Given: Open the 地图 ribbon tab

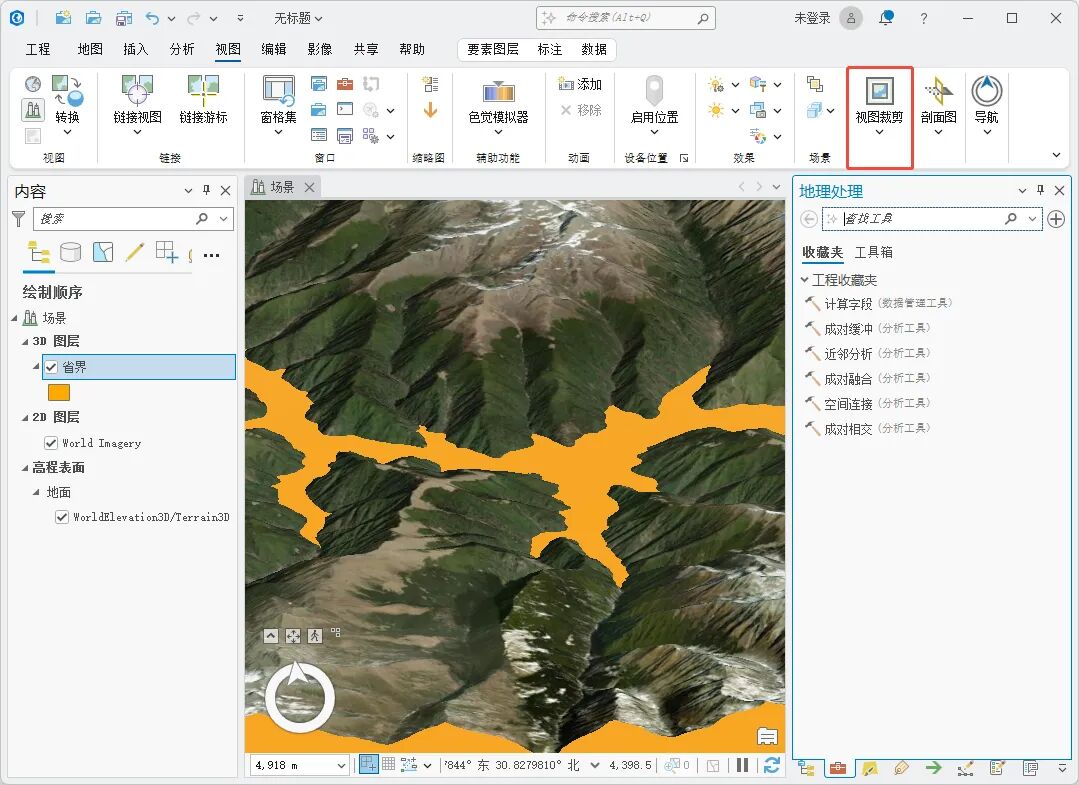Looking at the screenshot, I should (x=90, y=49).
